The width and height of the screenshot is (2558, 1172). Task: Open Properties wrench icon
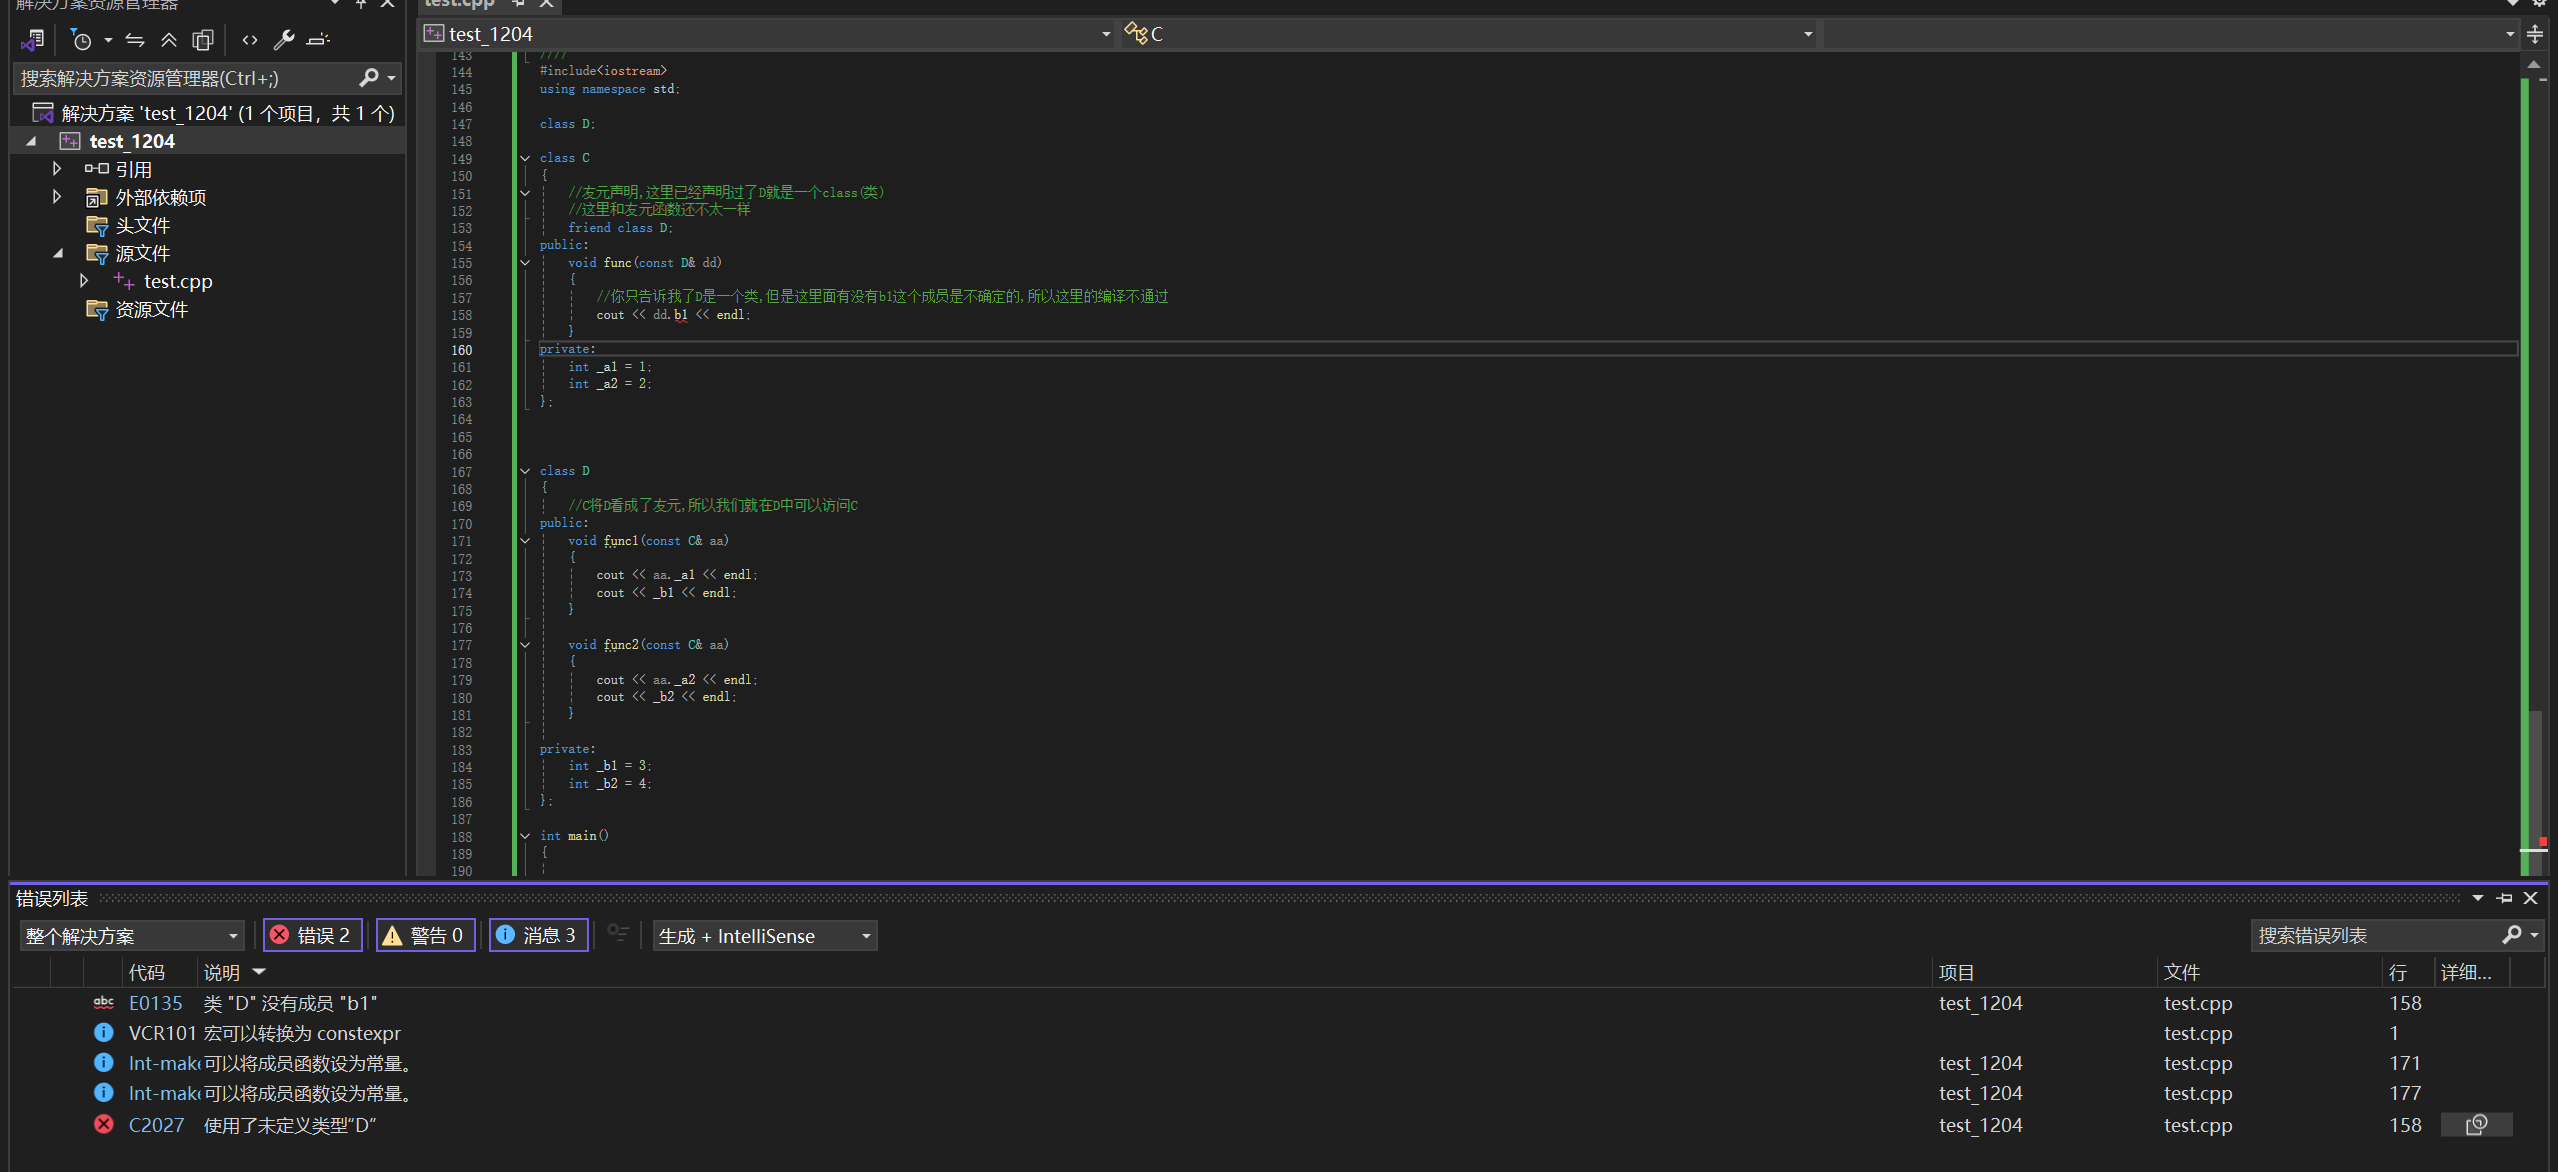284,40
